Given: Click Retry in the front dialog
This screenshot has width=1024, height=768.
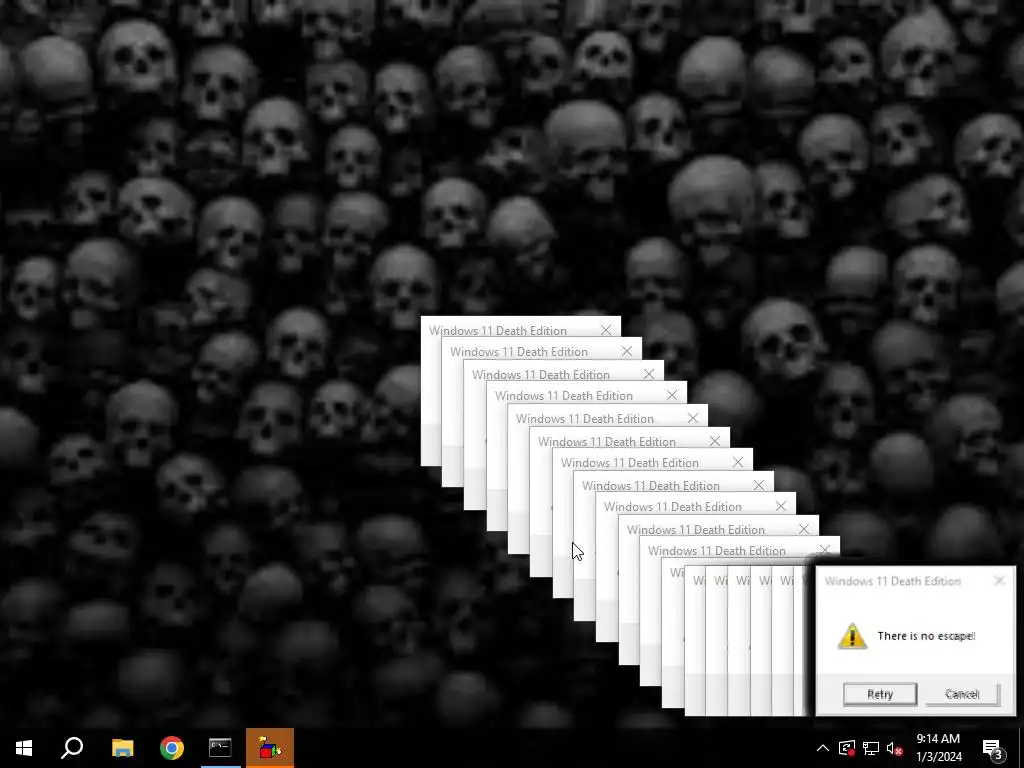Looking at the screenshot, I should 880,694.
